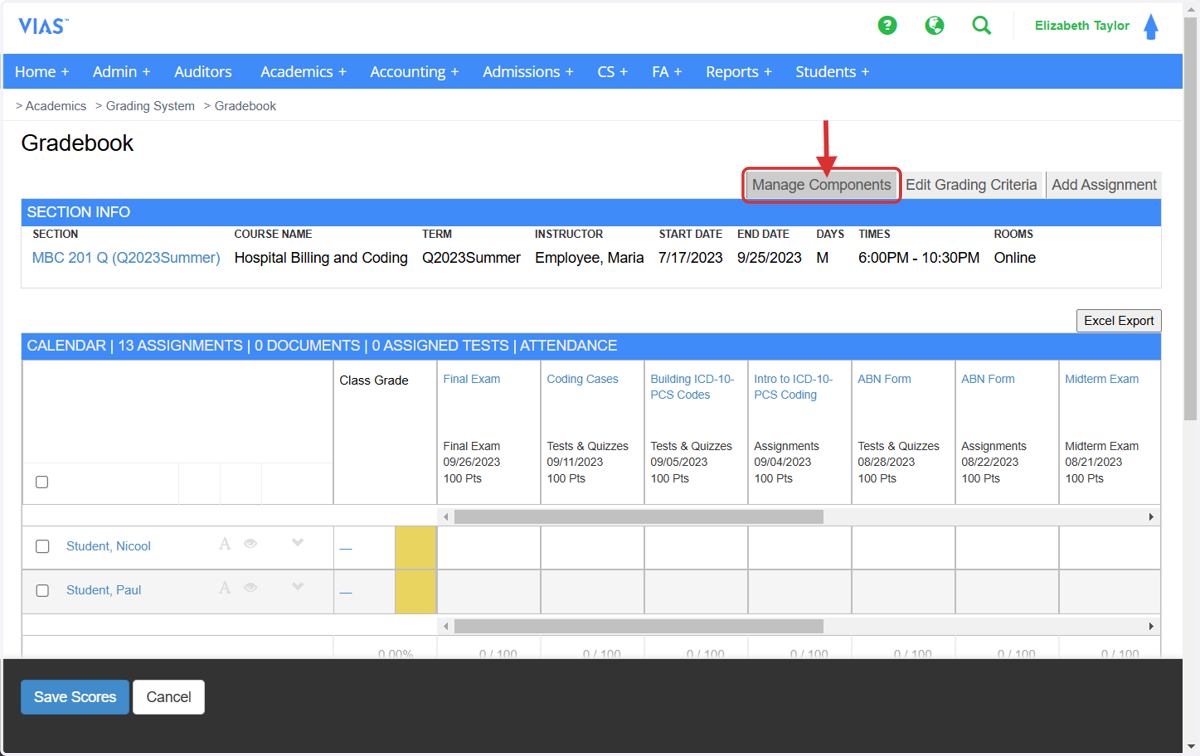Open Student, Paul profile link

click(x=103, y=590)
